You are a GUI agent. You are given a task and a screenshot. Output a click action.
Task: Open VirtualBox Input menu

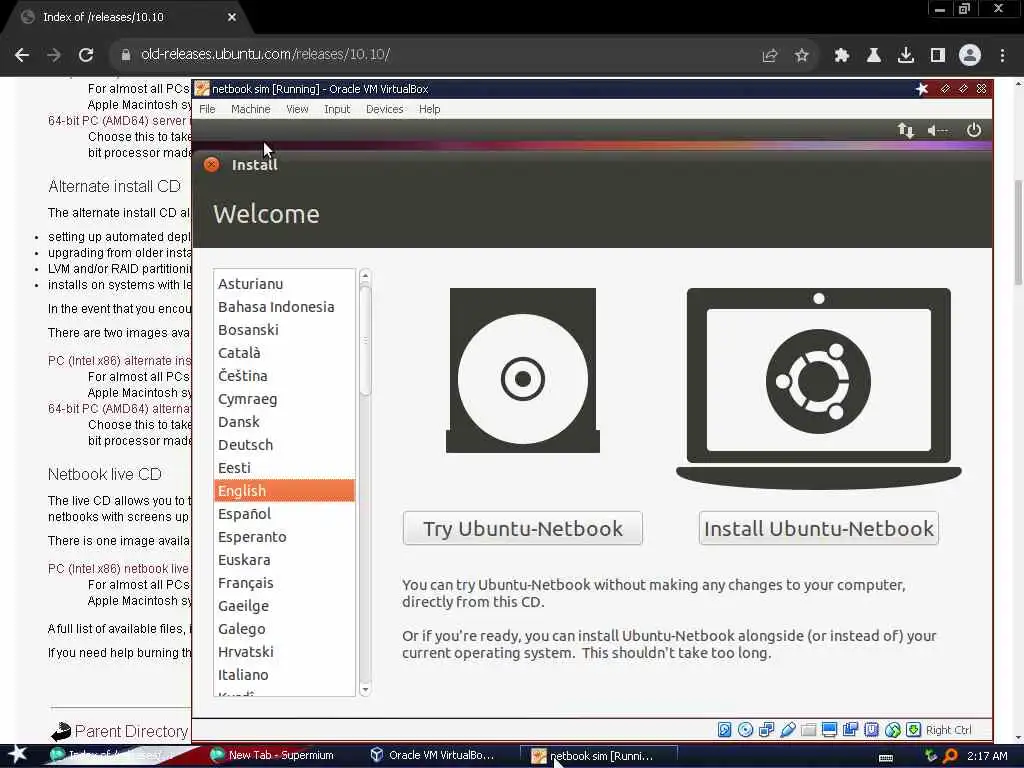click(337, 109)
